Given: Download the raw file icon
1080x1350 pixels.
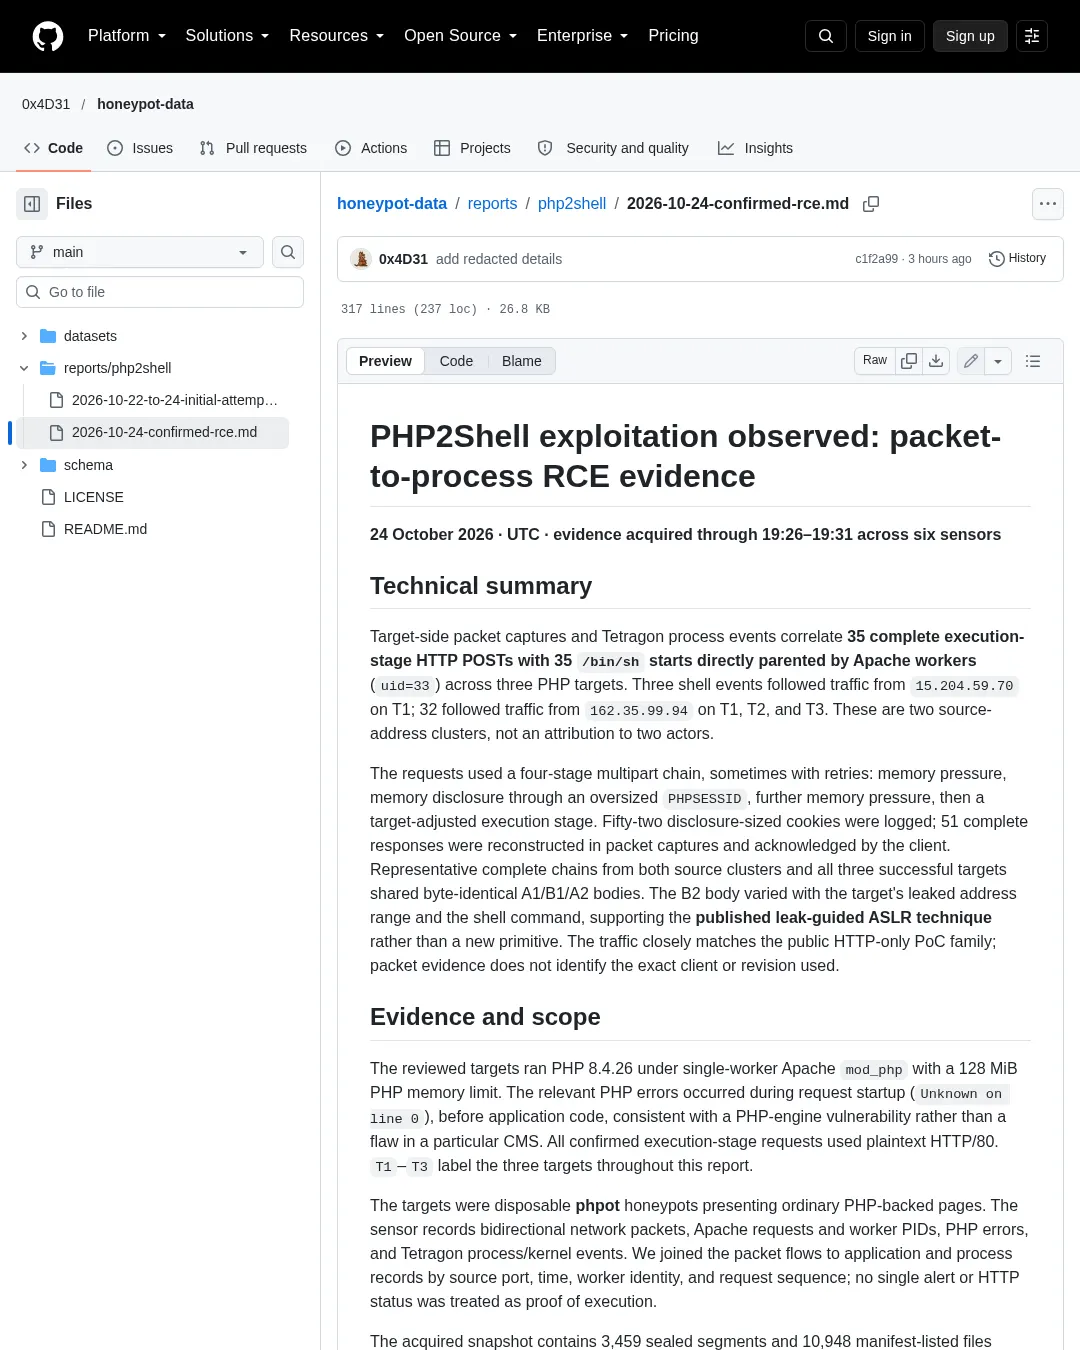Looking at the screenshot, I should 936,361.
